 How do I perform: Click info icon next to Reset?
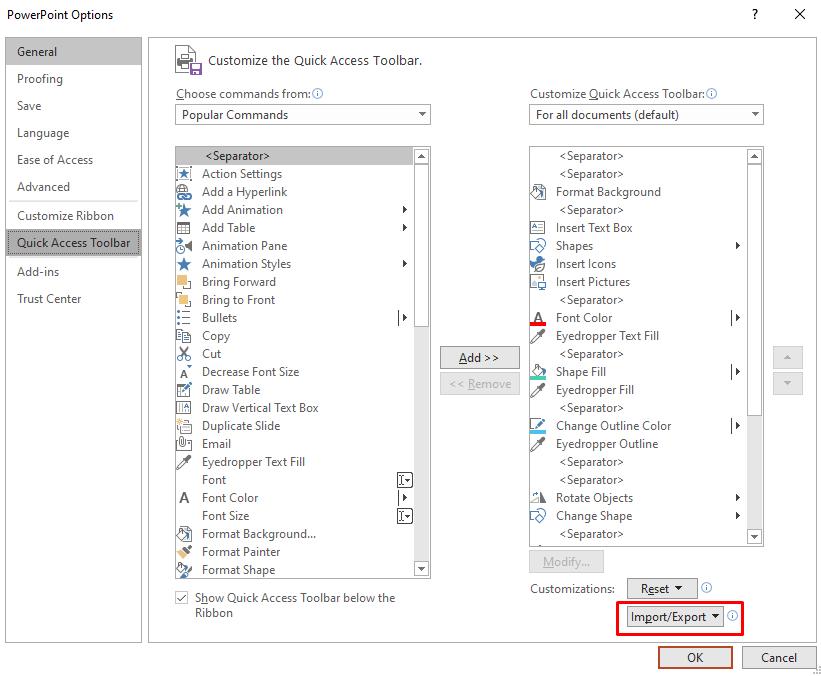point(706,588)
